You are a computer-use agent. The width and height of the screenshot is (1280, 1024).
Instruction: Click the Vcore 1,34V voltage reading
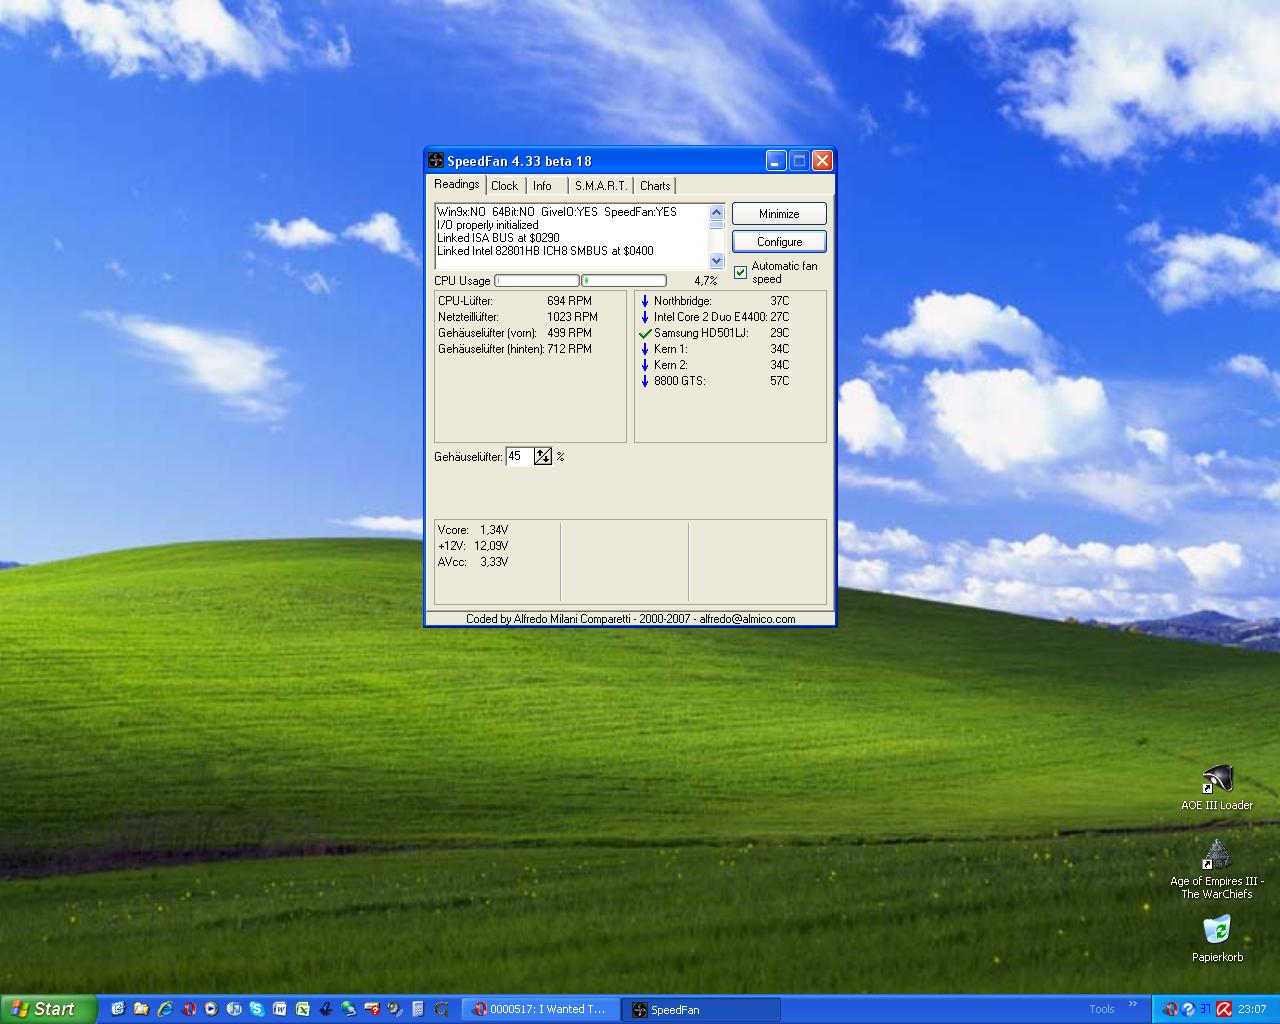coord(473,530)
